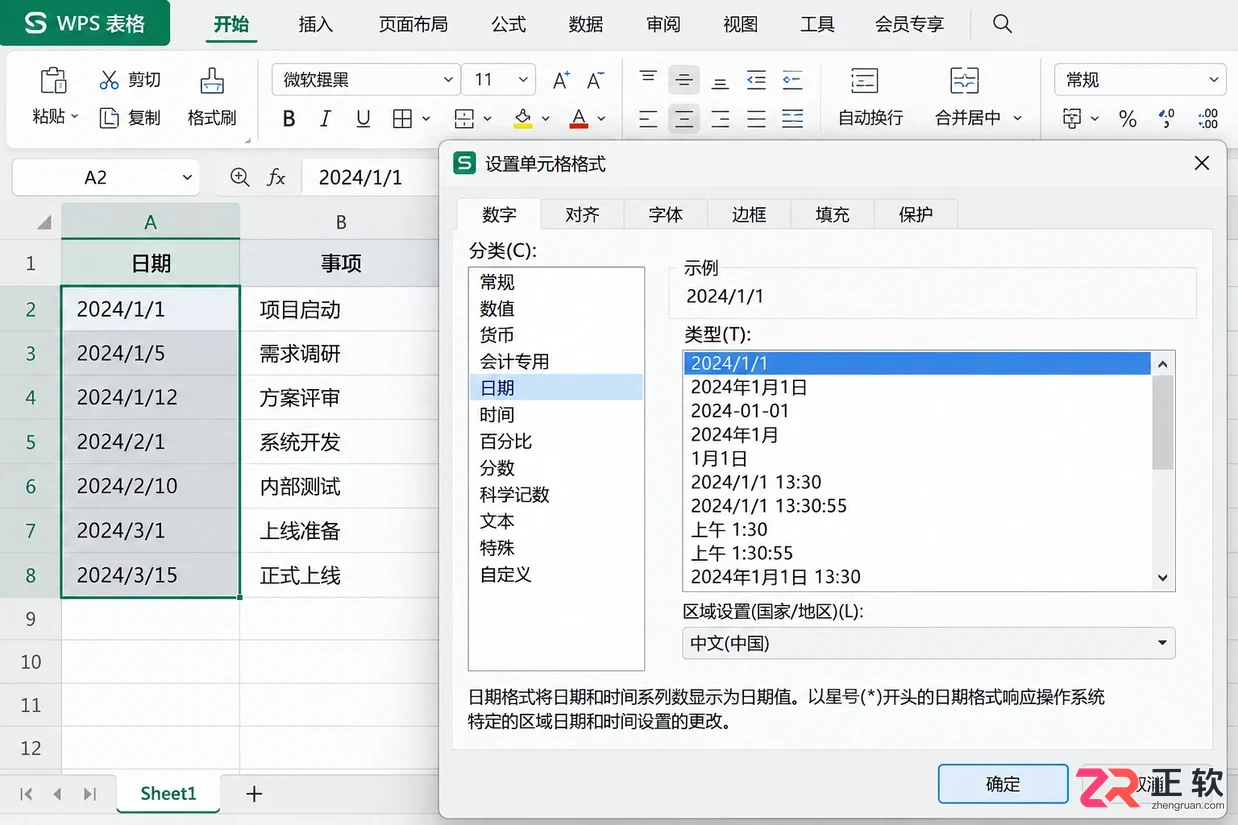
Task: Switch to the 填充 tab in dialog
Action: [832, 214]
